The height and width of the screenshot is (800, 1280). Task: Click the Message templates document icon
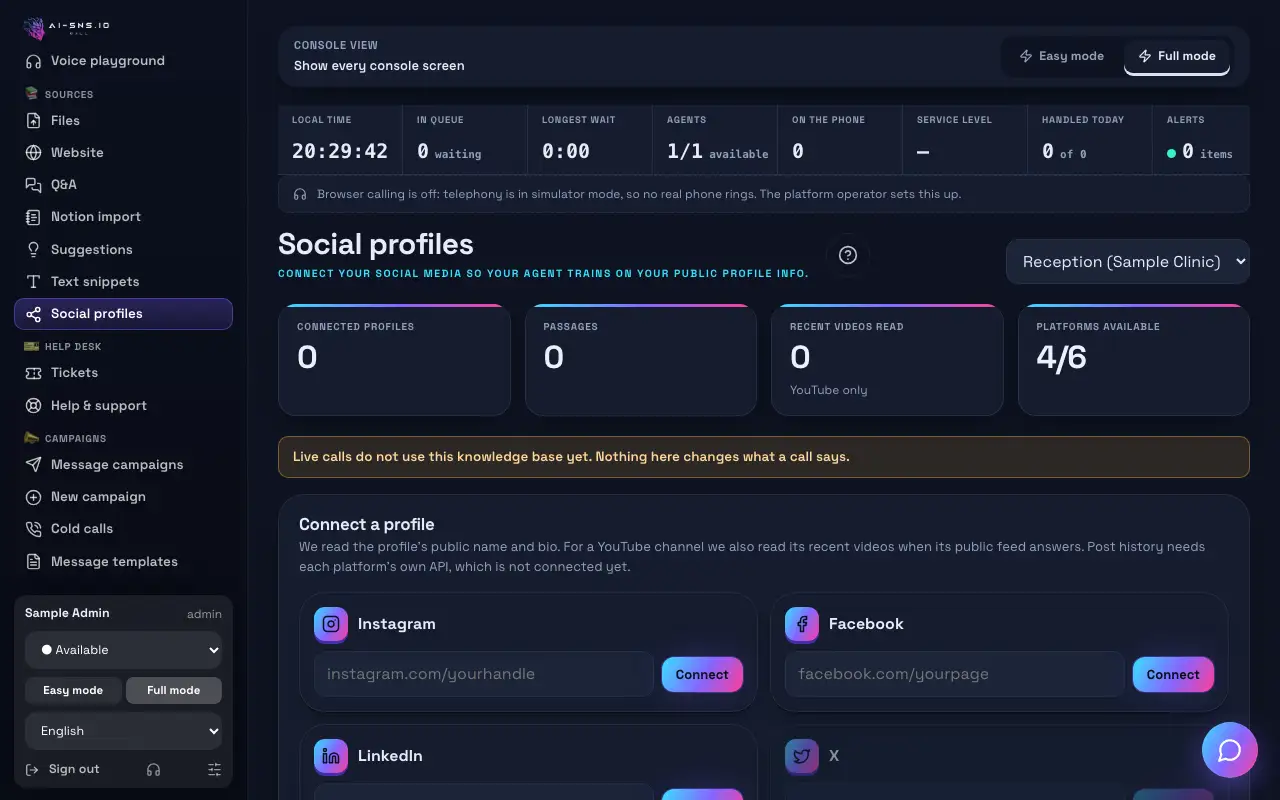33,562
